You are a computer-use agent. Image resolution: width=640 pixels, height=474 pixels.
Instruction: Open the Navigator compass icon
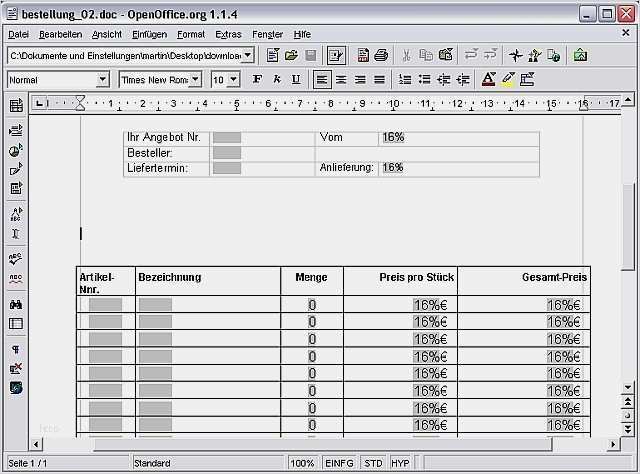tap(516, 55)
